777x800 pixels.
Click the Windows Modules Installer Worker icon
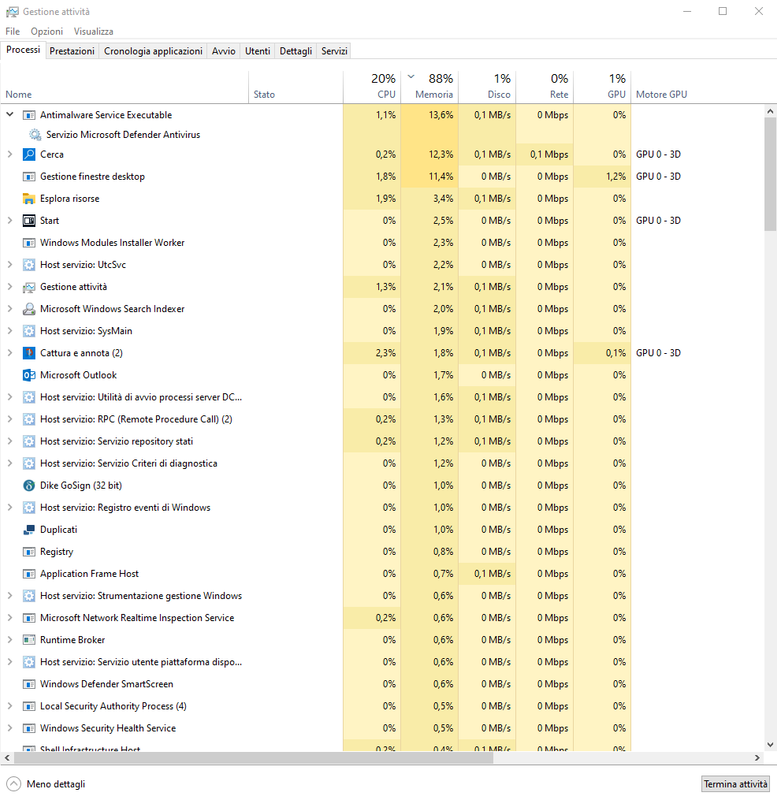tap(29, 243)
